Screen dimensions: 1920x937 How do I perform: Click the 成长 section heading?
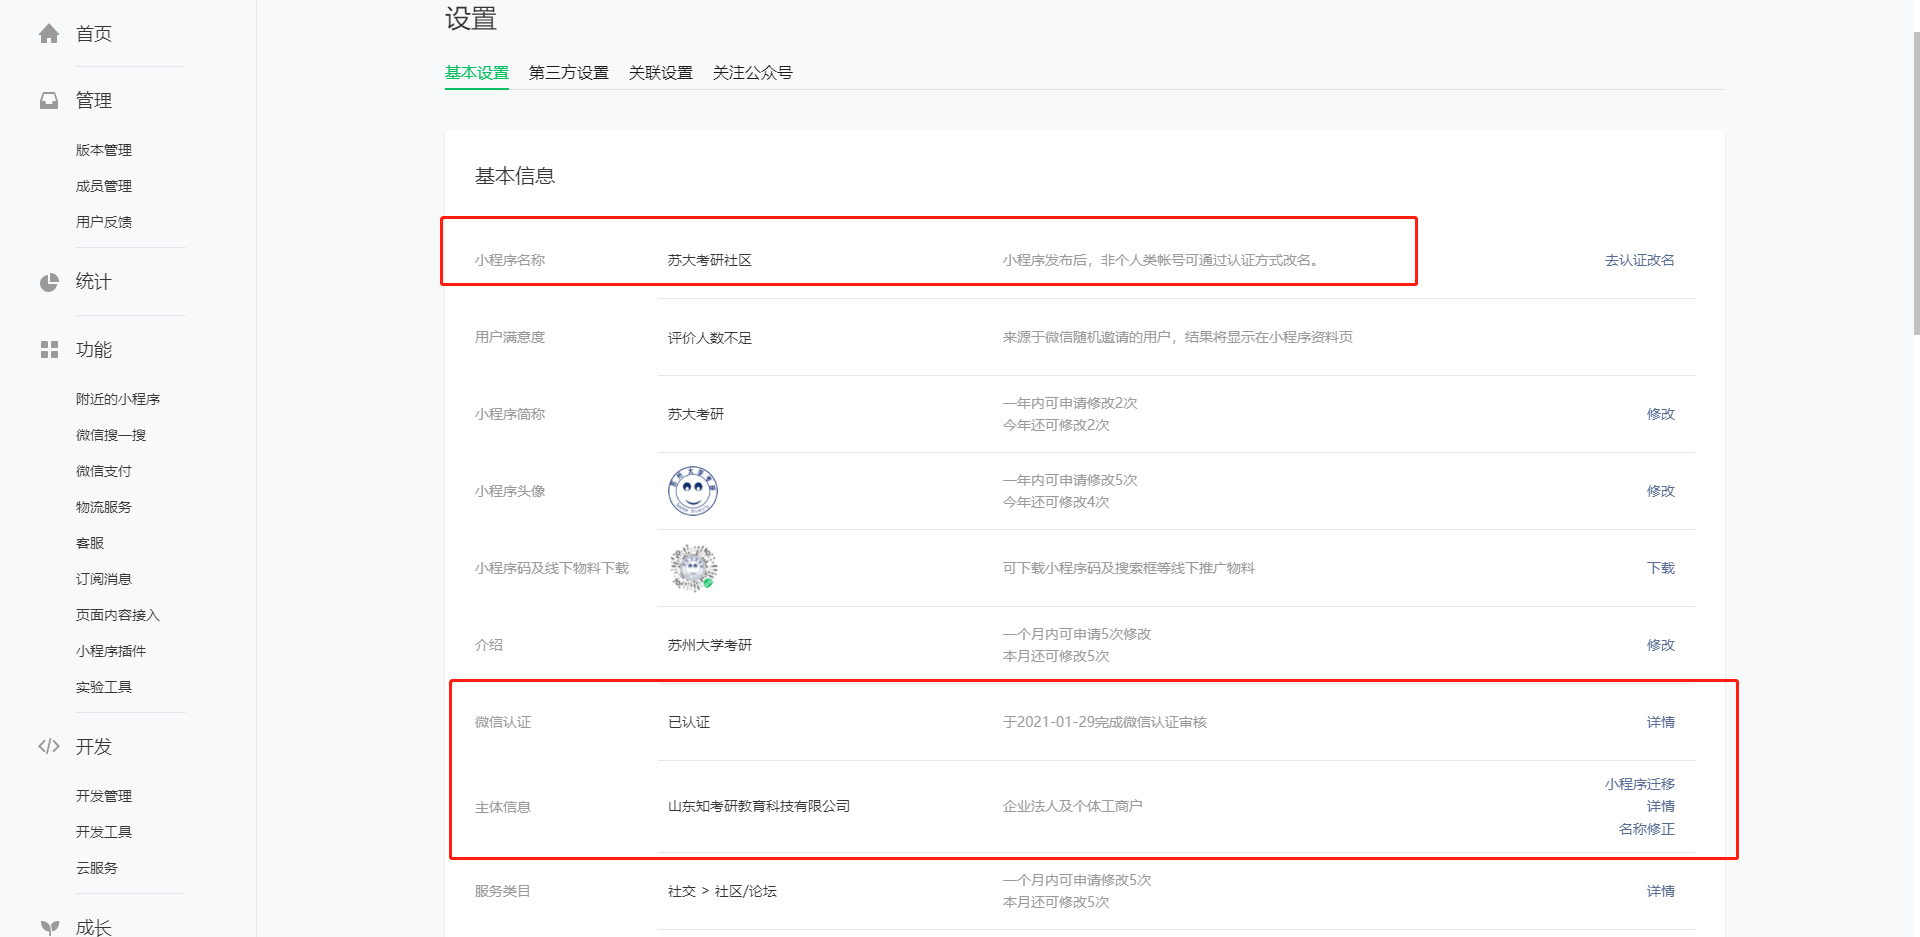(x=94, y=928)
